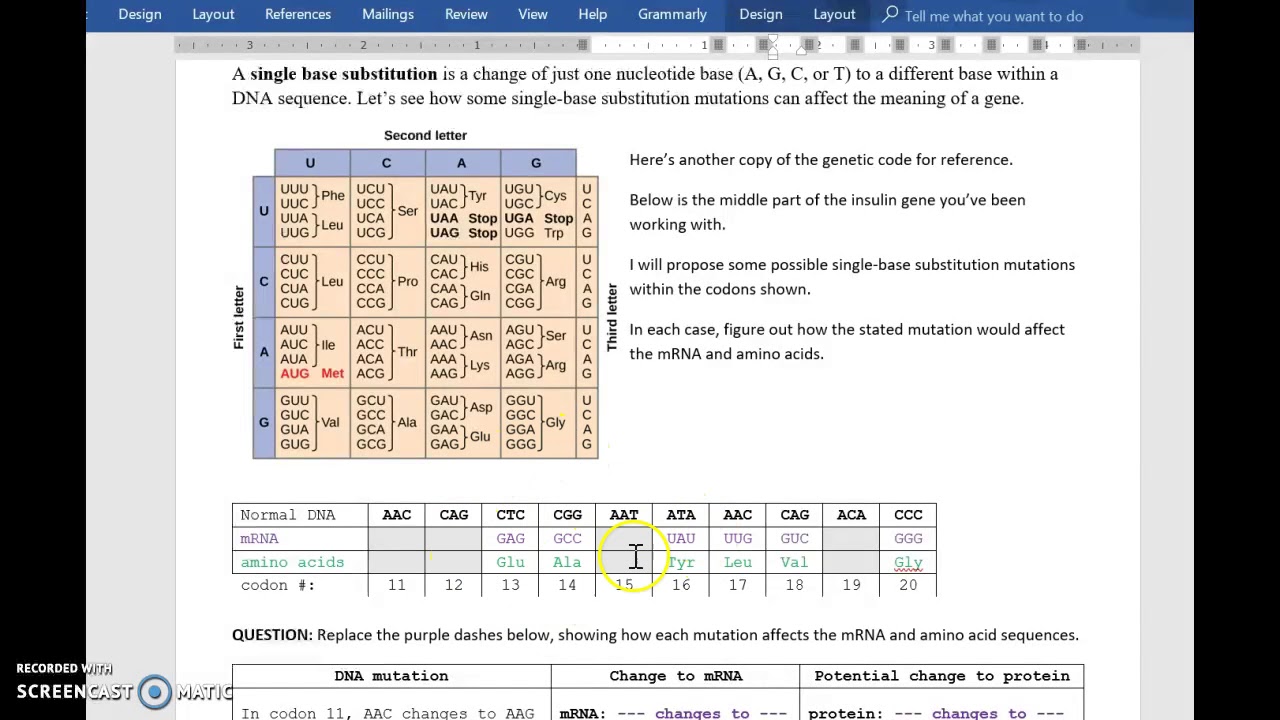This screenshot has width=1280, height=720.
Task: Click bold text 'single base substitution'
Action: pos(343,74)
